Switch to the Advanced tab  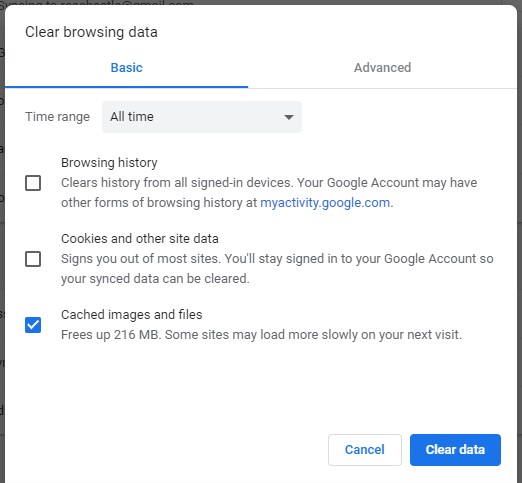click(x=382, y=68)
